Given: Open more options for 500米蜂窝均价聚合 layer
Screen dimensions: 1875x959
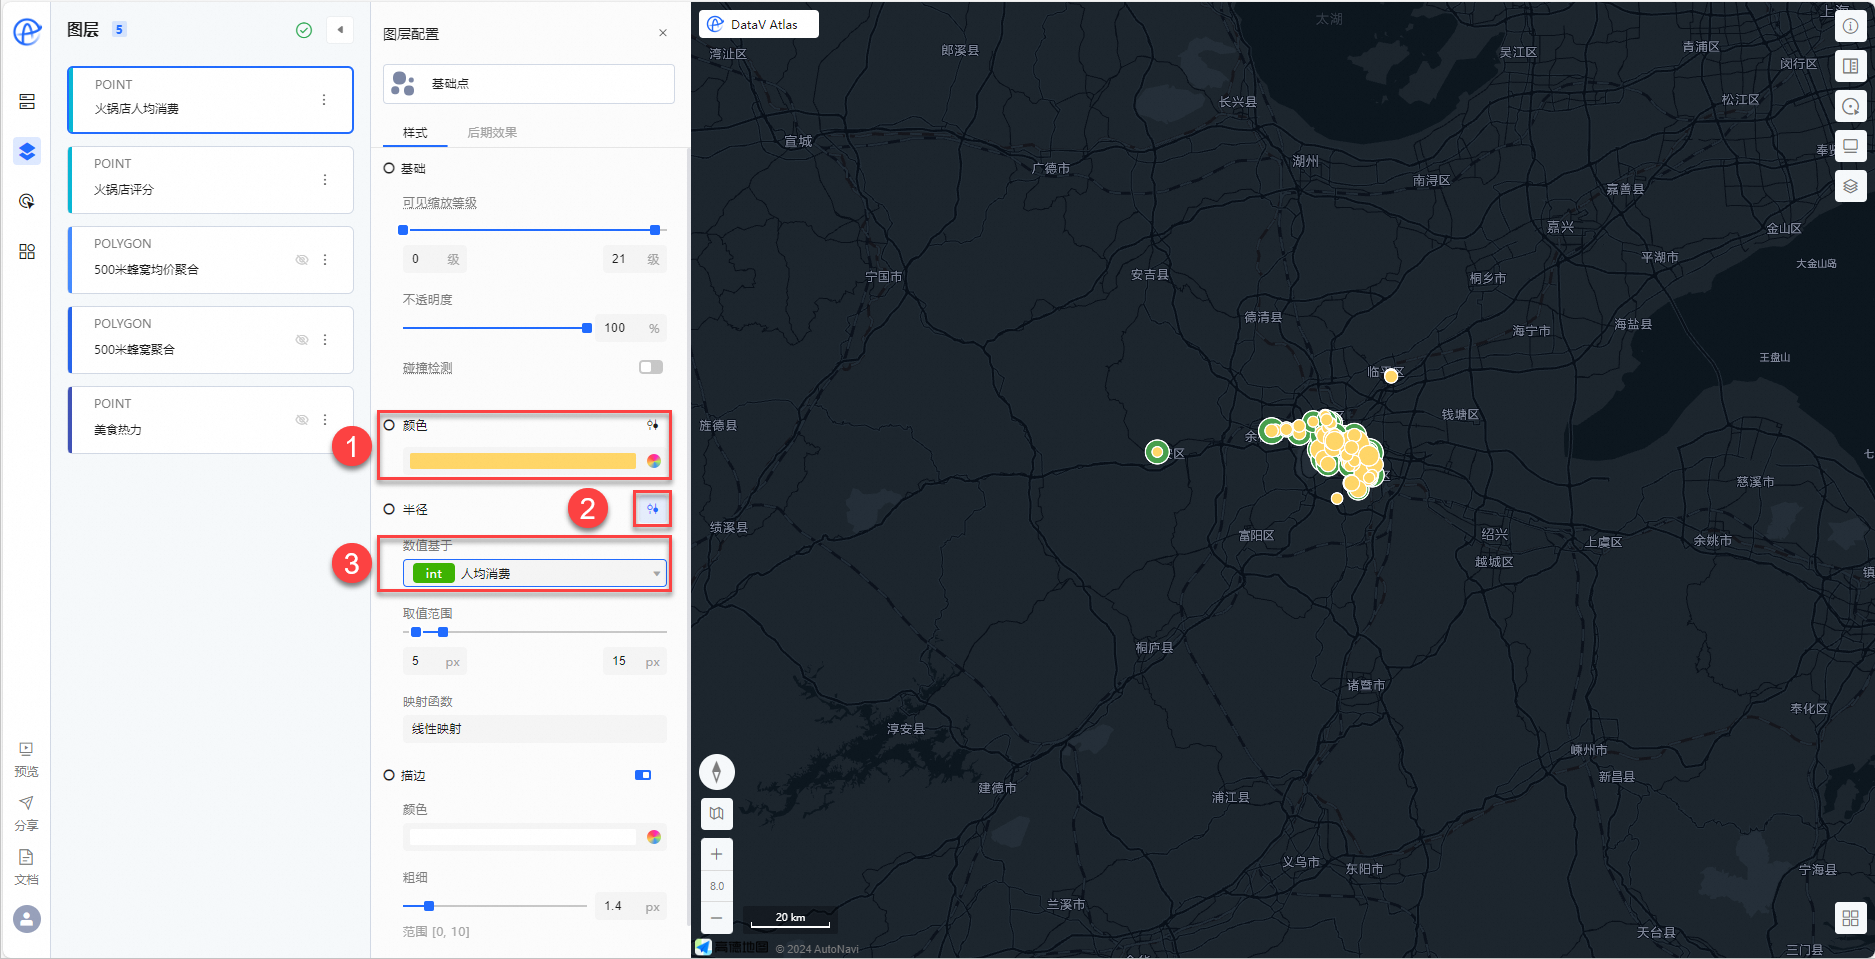Looking at the screenshot, I should pyautogui.click(x=325, y=260).
